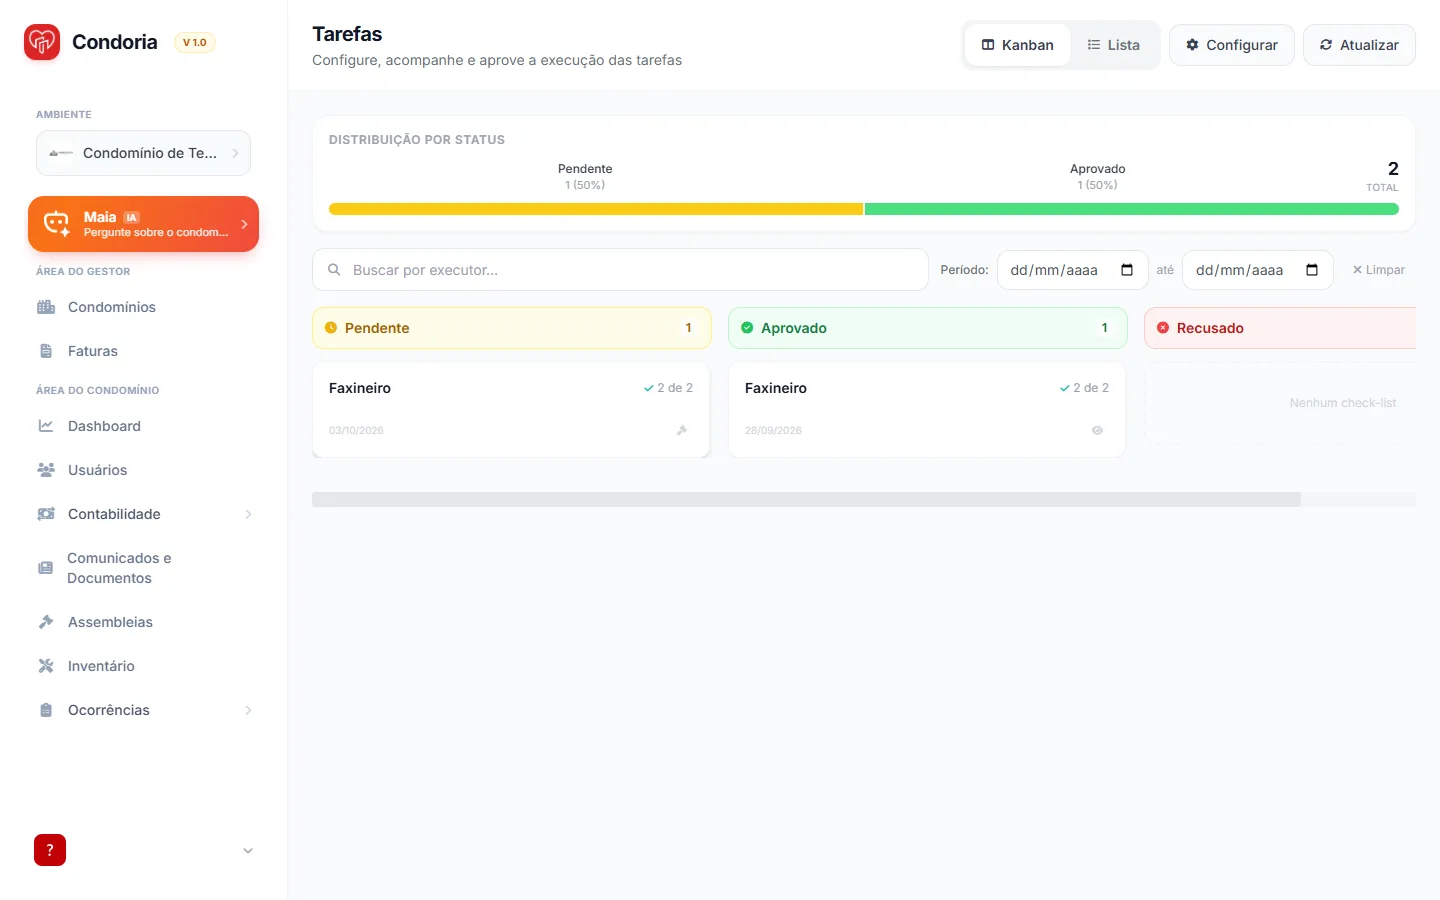This screenshot has height=900, width=1440.
Task: Click the Condomínios building icon
Action: [46, 307]
